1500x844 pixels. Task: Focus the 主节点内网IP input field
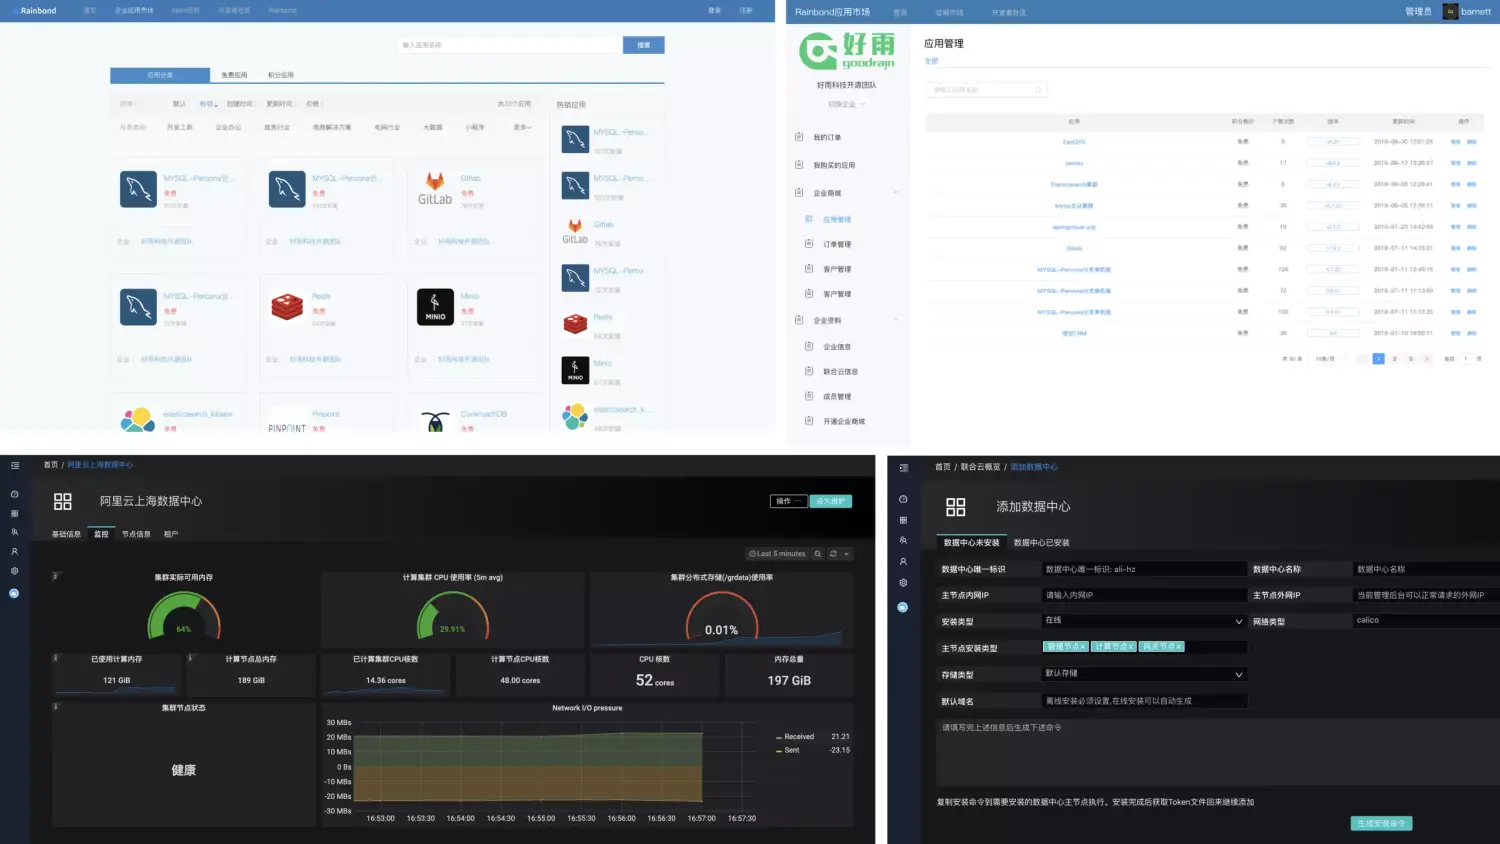[x=1144, y=595]
